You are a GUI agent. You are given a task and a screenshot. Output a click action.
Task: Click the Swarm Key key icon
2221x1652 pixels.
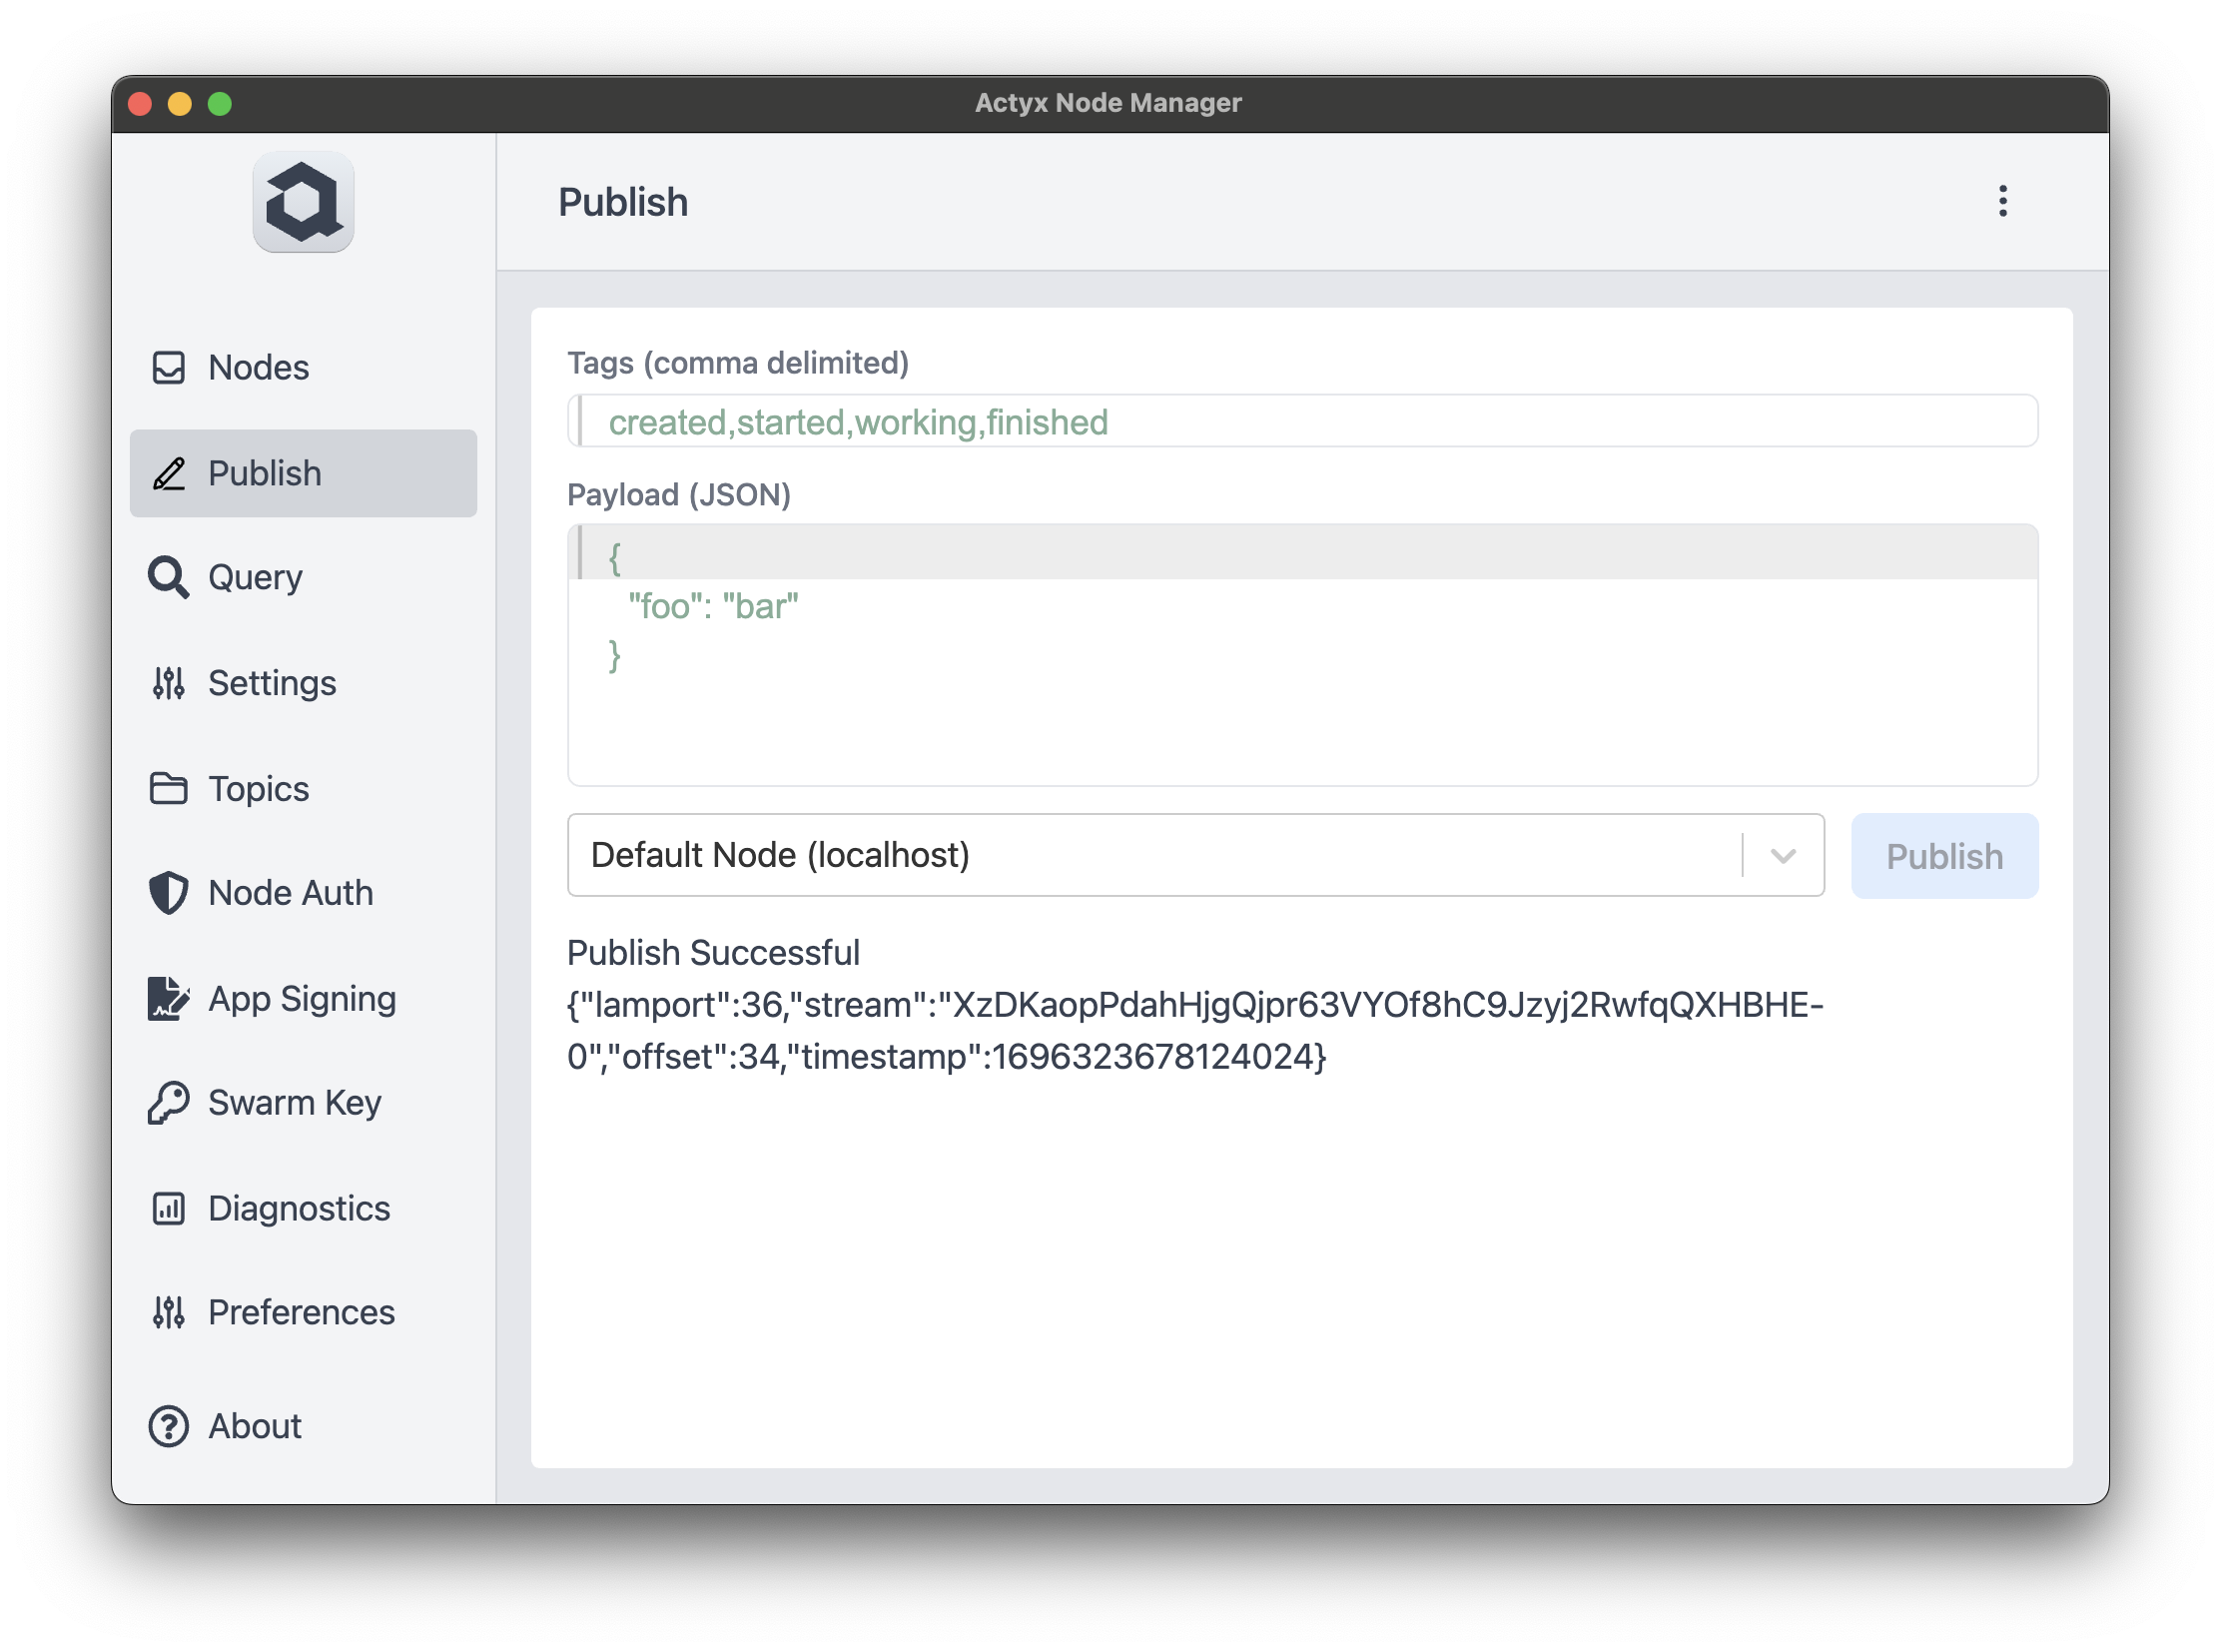168,1103
